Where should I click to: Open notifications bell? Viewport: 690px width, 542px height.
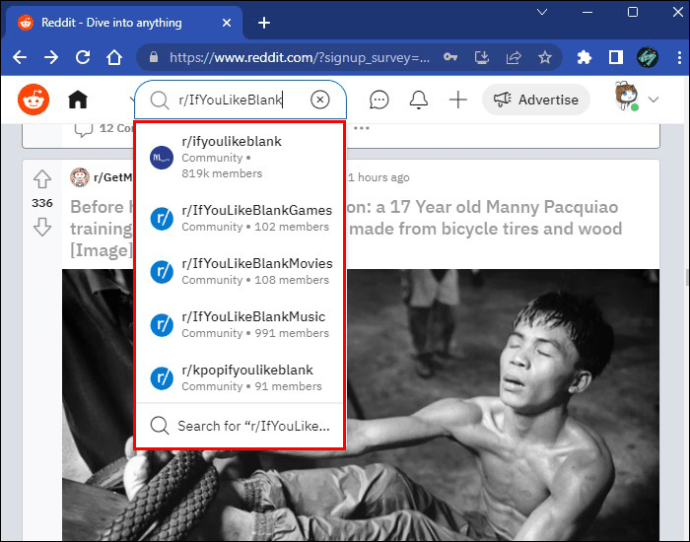419,99
